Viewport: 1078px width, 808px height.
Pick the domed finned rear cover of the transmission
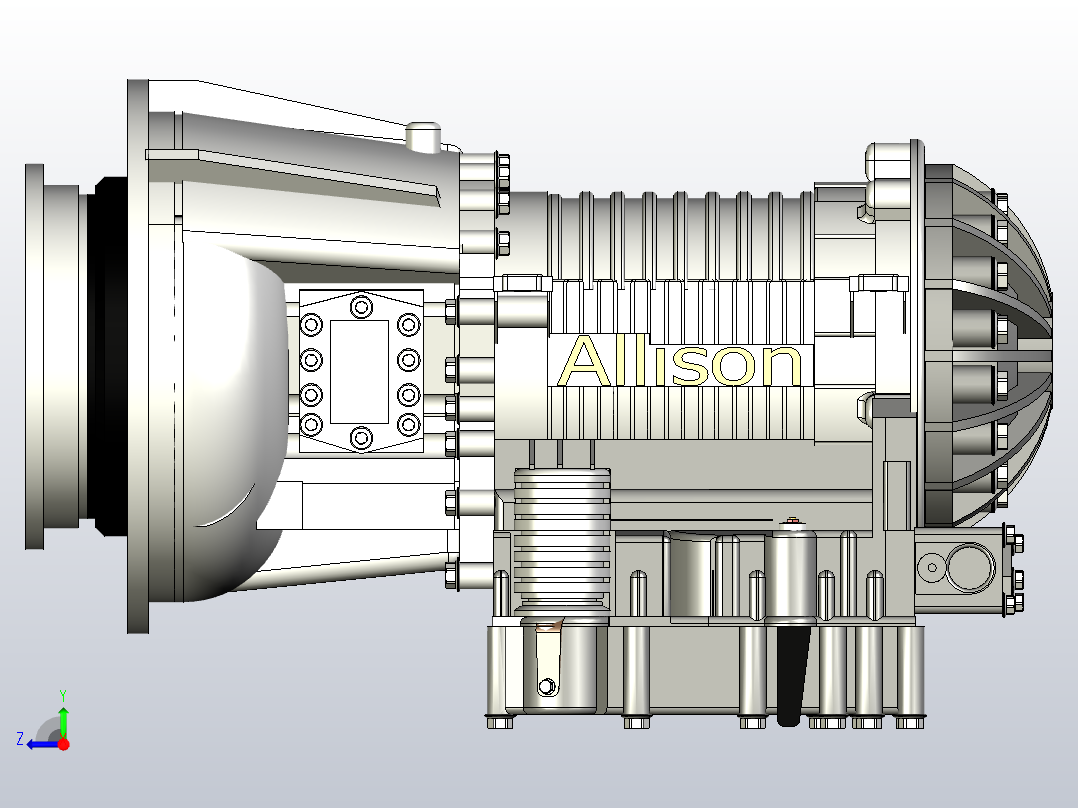pyautogui.click(x=987, y=346)
